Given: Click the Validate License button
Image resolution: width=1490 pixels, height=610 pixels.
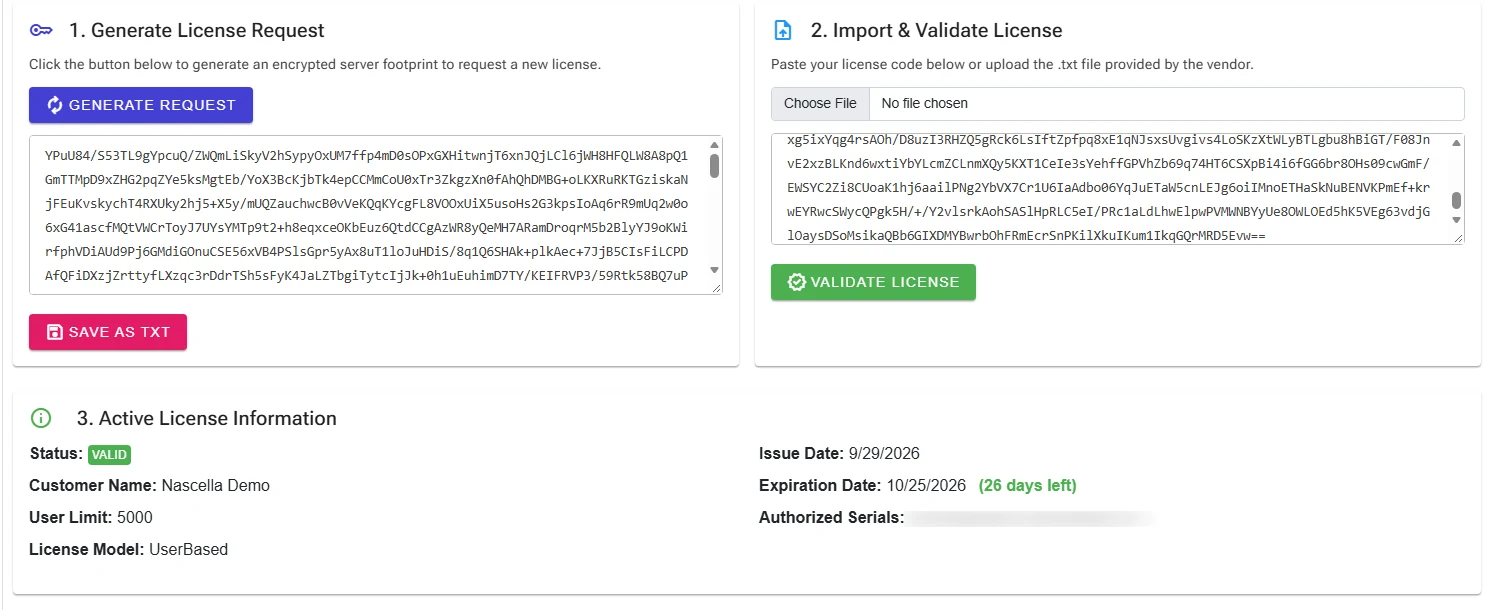Looking at the screenshot, I should point(873,282).
